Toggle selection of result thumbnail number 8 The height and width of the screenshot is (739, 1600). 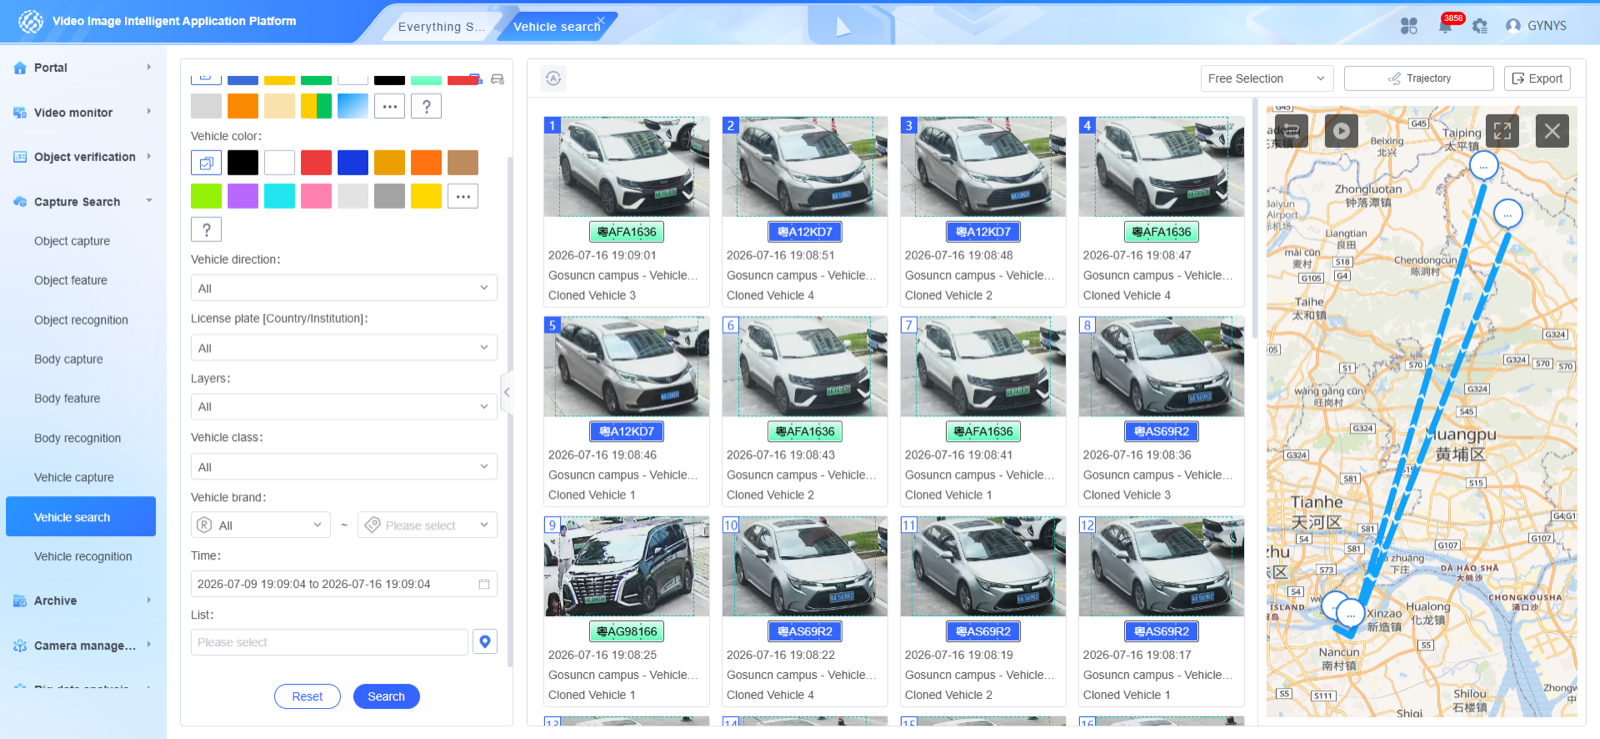pyautogui.click(x=1087, y=325)
